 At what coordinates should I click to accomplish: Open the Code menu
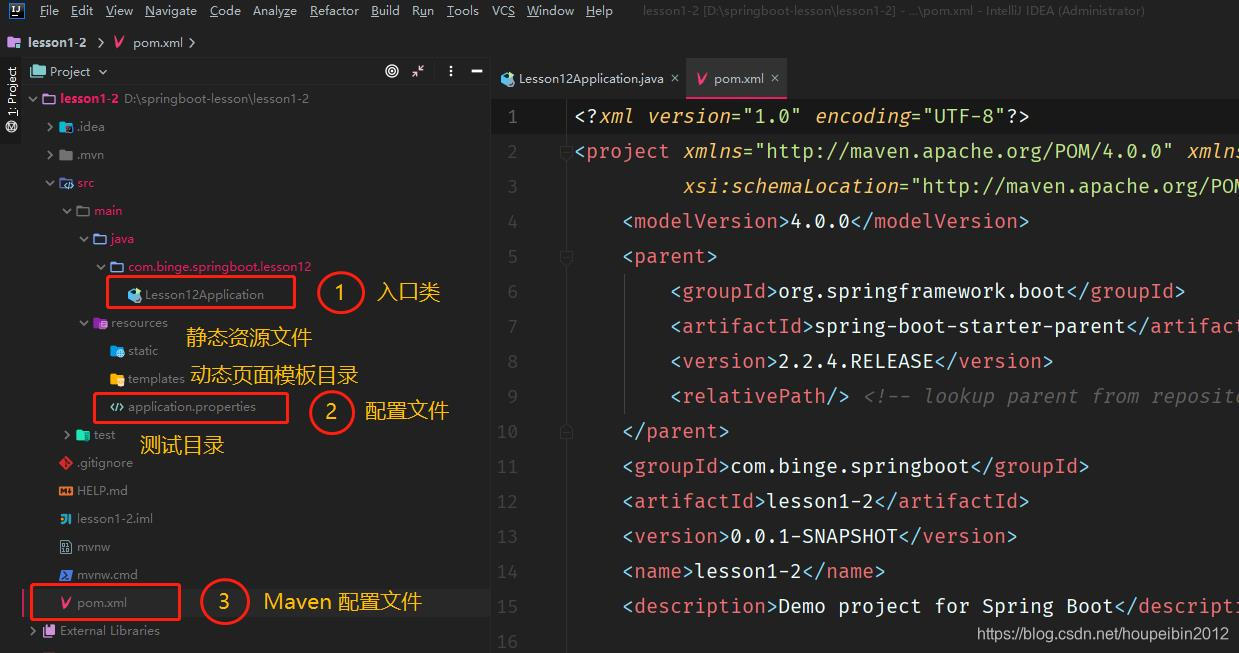point(225,11)
